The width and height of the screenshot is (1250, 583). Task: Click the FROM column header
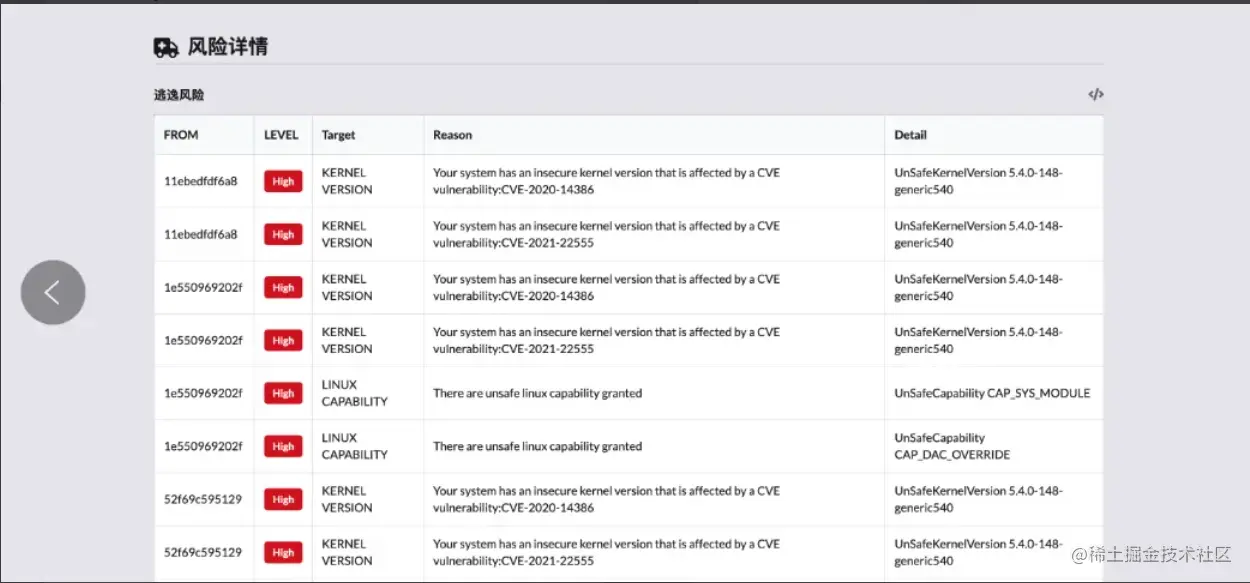(x=181, y=135)
